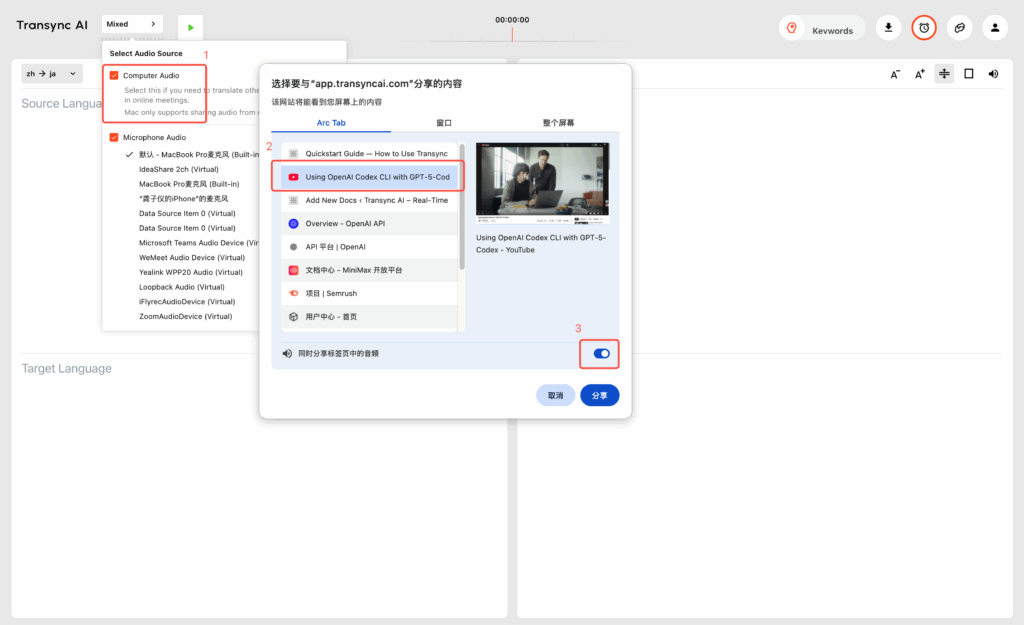Increase font size with A+ icon
The height and width of the screenshot is (625, 1024).
tap(920, 74)
